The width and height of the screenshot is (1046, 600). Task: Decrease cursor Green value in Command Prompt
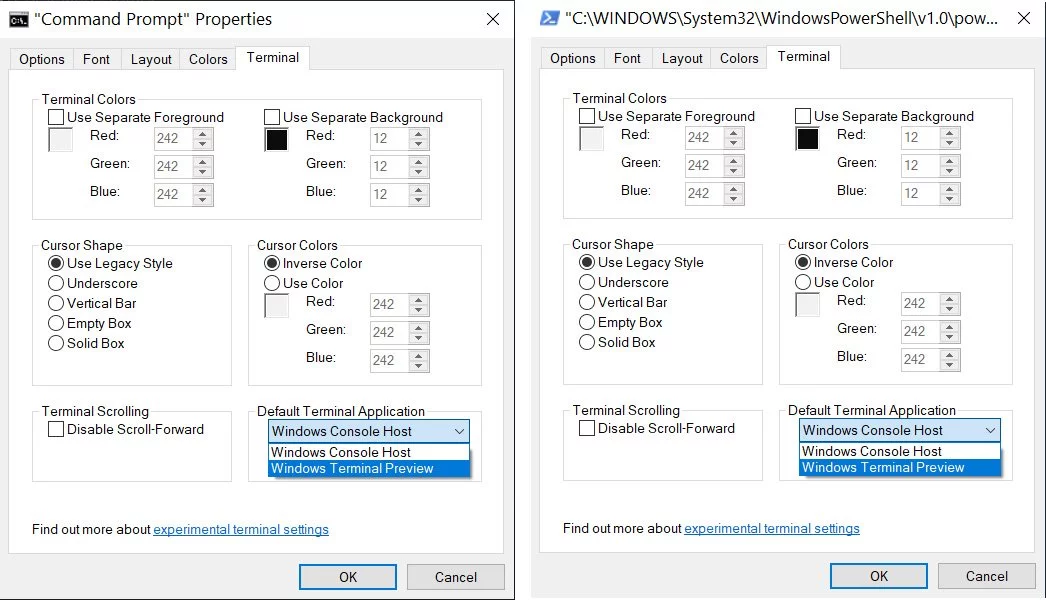pyautogui.click(x=418, y=338)
